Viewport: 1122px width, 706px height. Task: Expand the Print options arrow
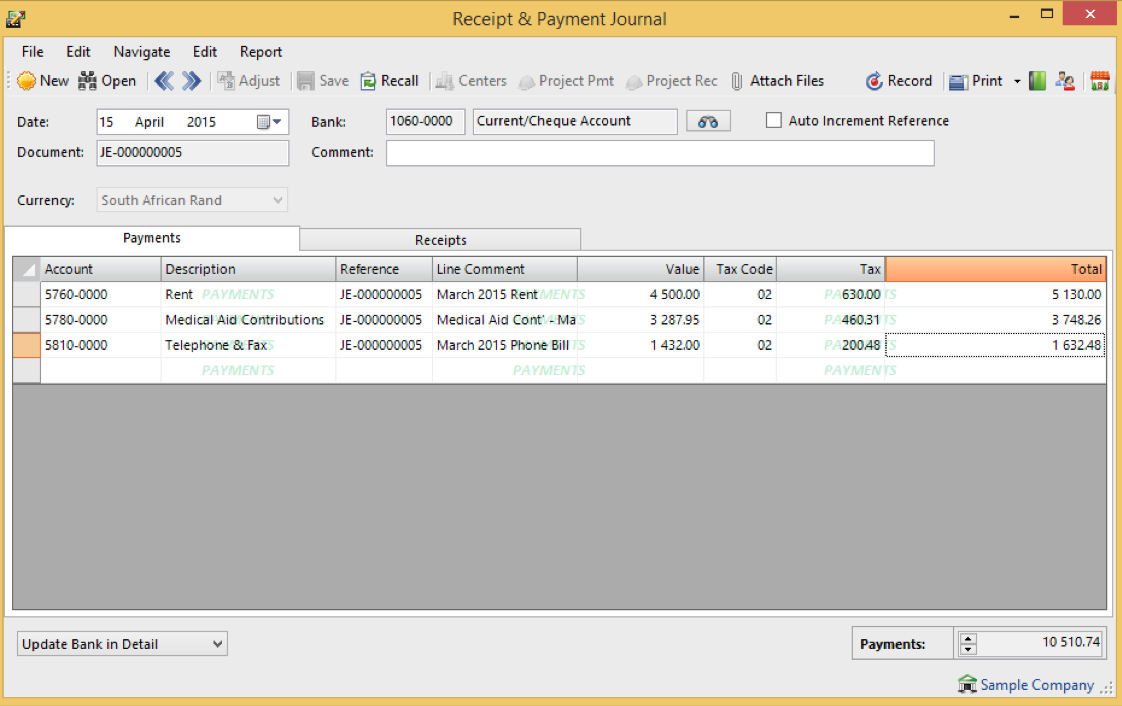pos(1017,81)
